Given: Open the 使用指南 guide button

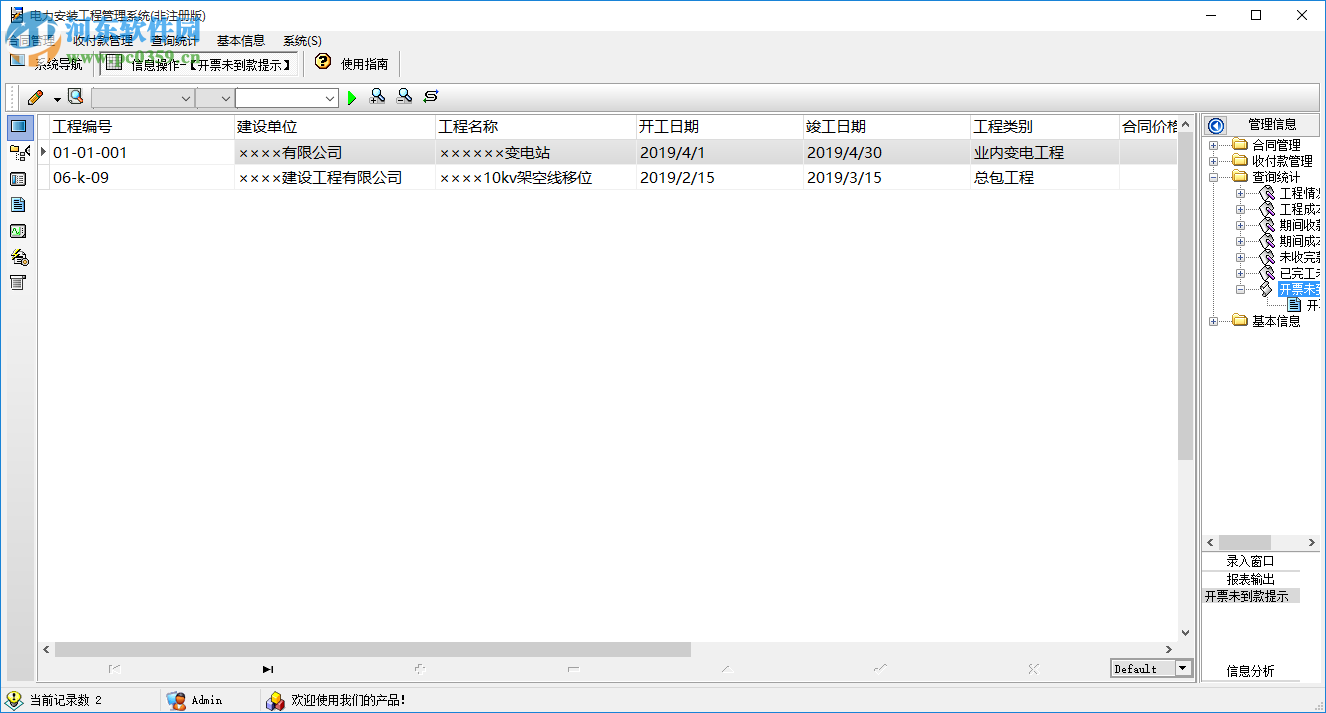Looking at the screenshot, I should pos(352,64).
